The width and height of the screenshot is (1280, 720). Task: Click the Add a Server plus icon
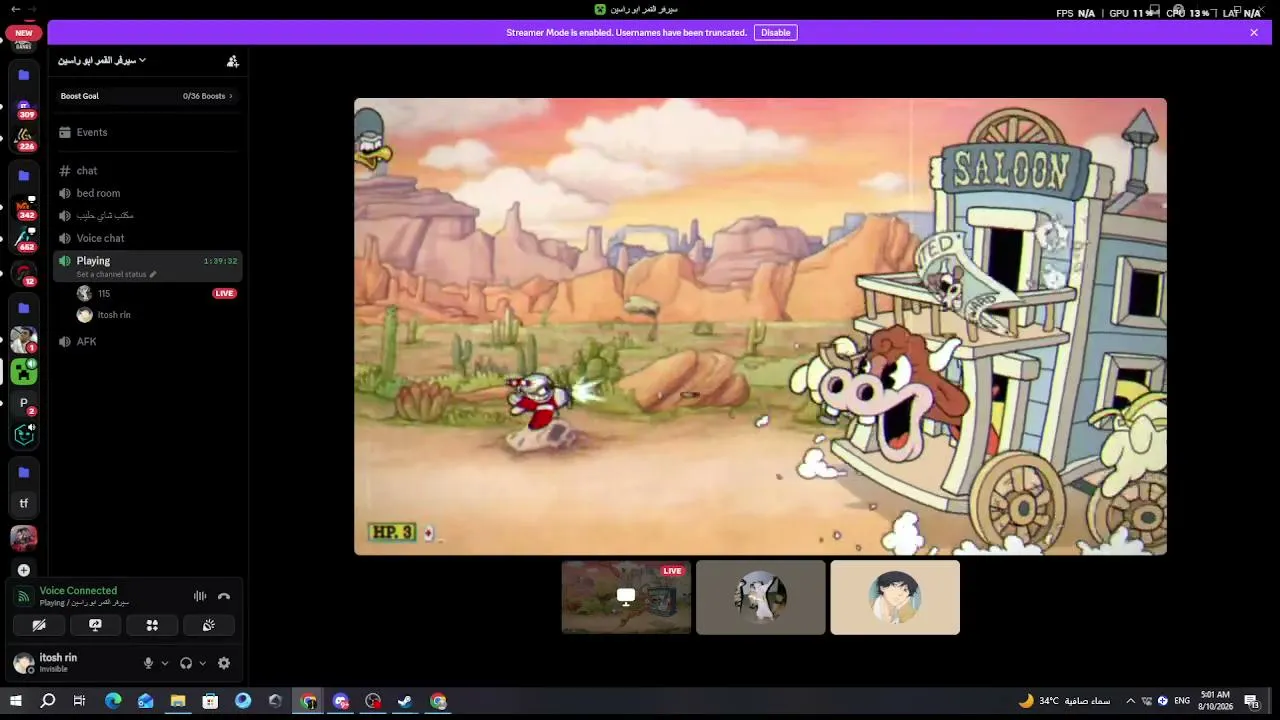click(24, 570)
